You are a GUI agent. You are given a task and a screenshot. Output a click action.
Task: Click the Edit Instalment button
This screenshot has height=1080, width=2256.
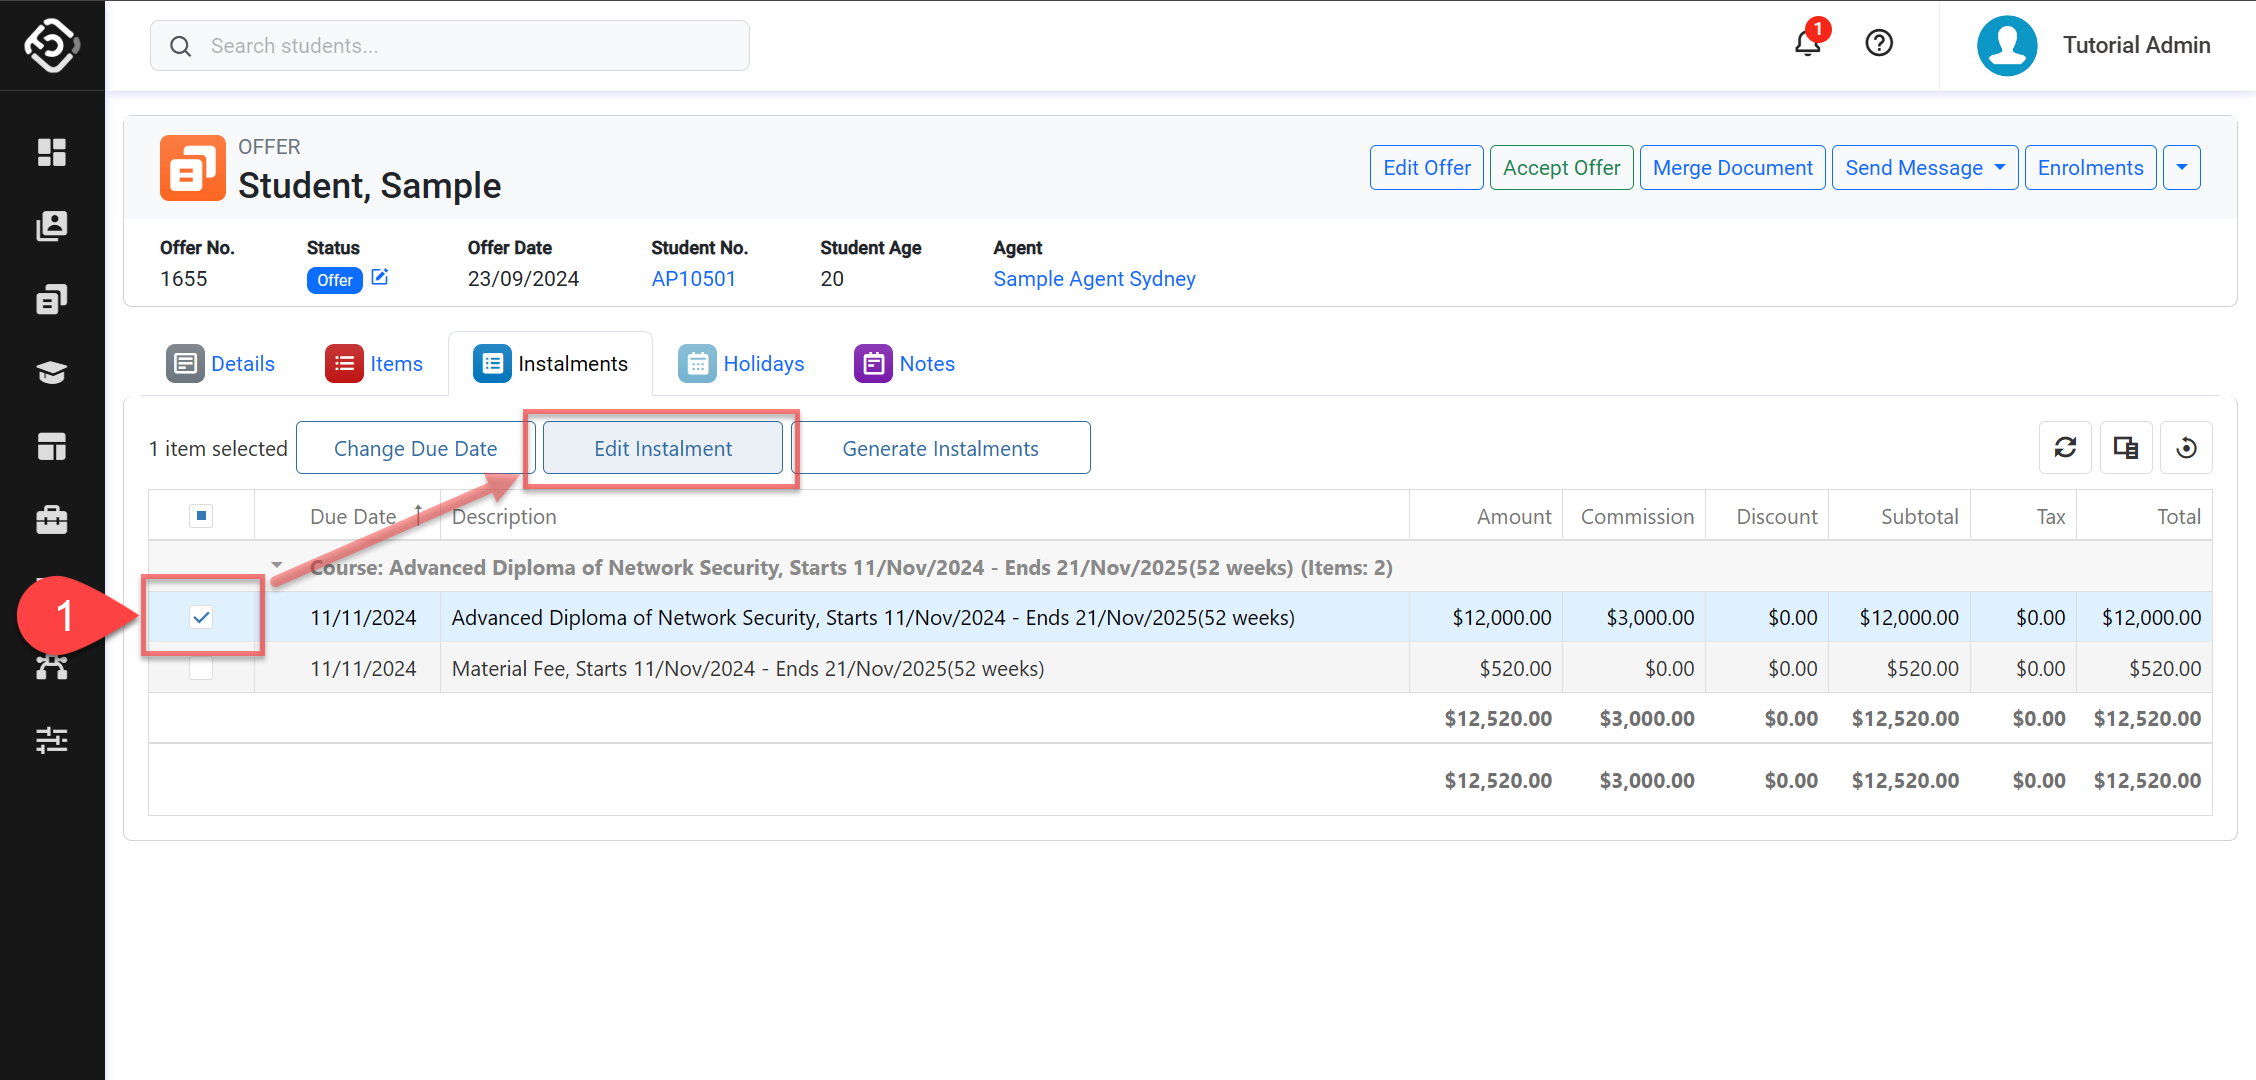pos(662,449)
